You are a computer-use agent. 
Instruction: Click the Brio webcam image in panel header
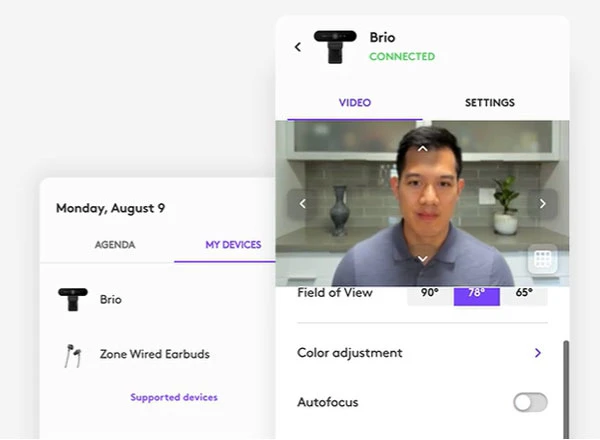(x=335, y=47)
